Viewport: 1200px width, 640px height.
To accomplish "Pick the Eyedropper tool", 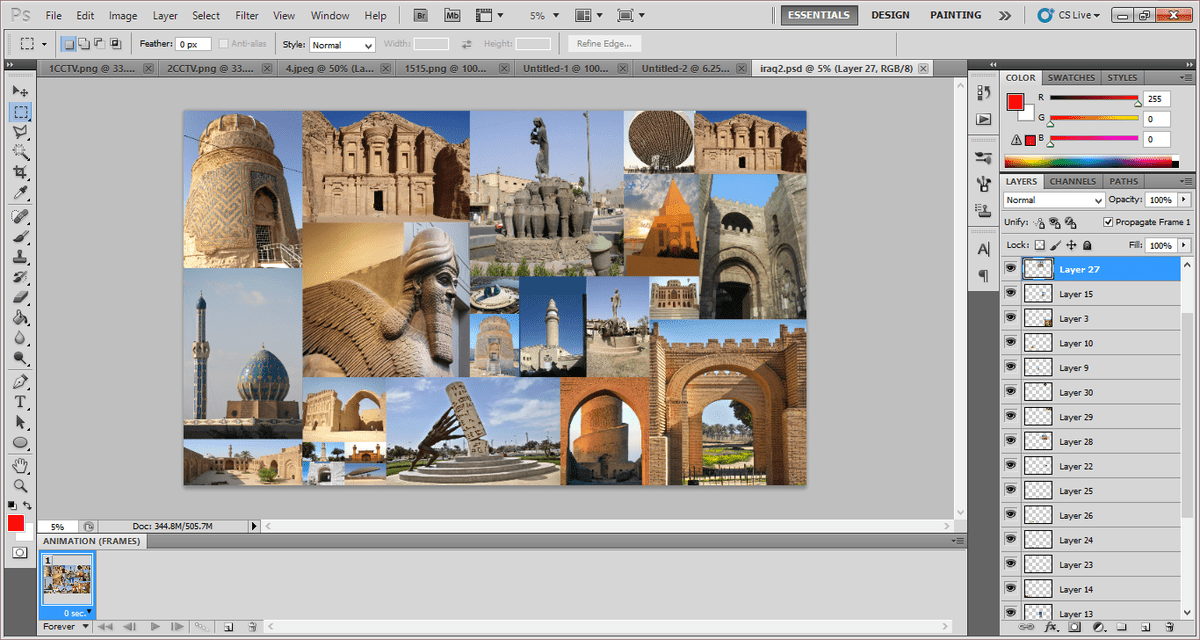I will (x=20, y=194).
